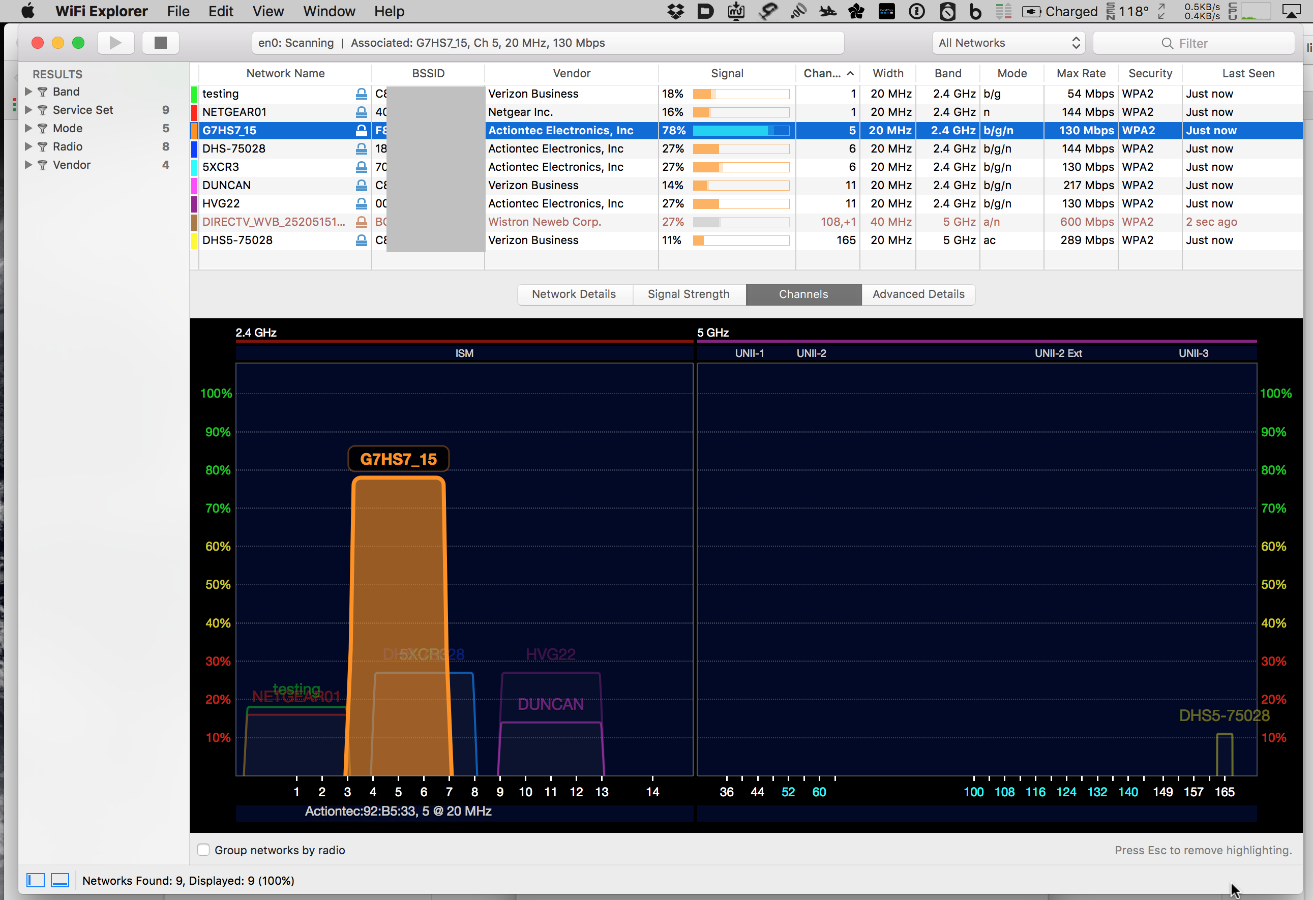Screen dimensions: 1313x900
Task: Toggle the bottom details pane icon
Action: pos(60,880)
